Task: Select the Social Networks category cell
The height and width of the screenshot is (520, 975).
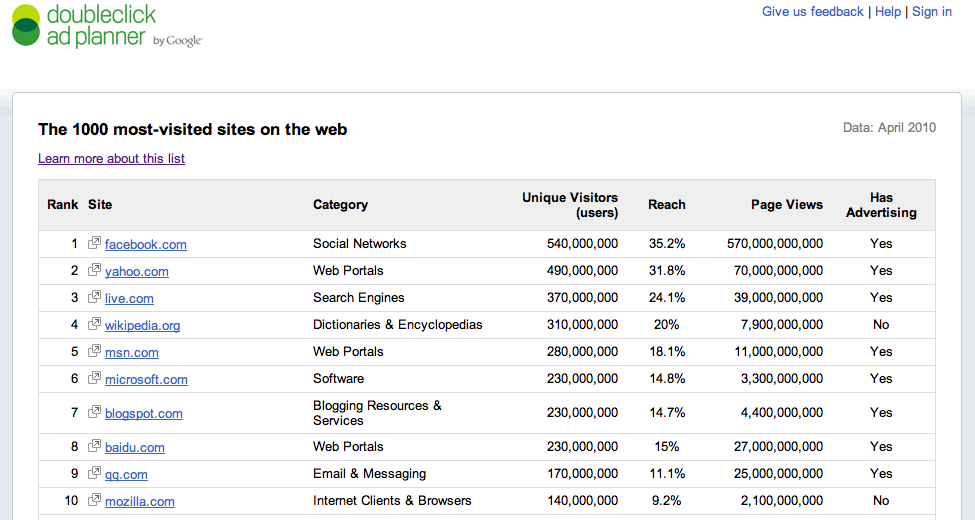Action: tap(359, 243)
